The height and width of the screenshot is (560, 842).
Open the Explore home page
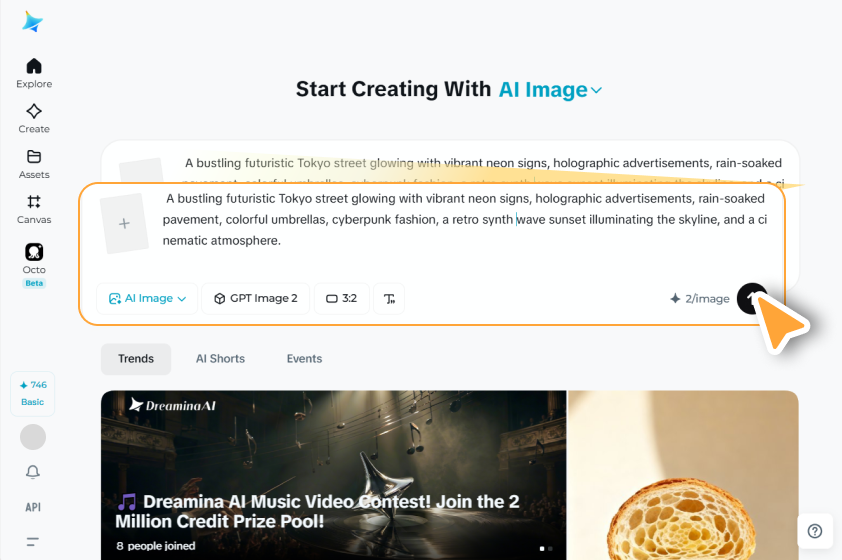coord(34,73)
